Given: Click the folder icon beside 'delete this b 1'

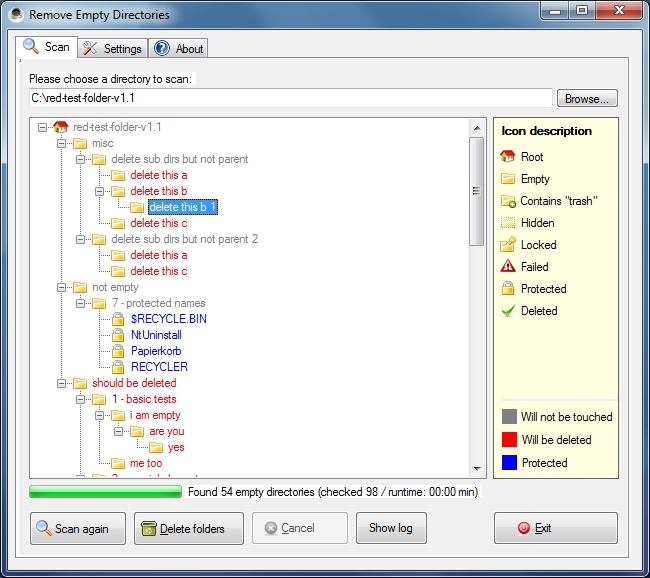Looking at the screenshot, I should click(x=137, y=207).
